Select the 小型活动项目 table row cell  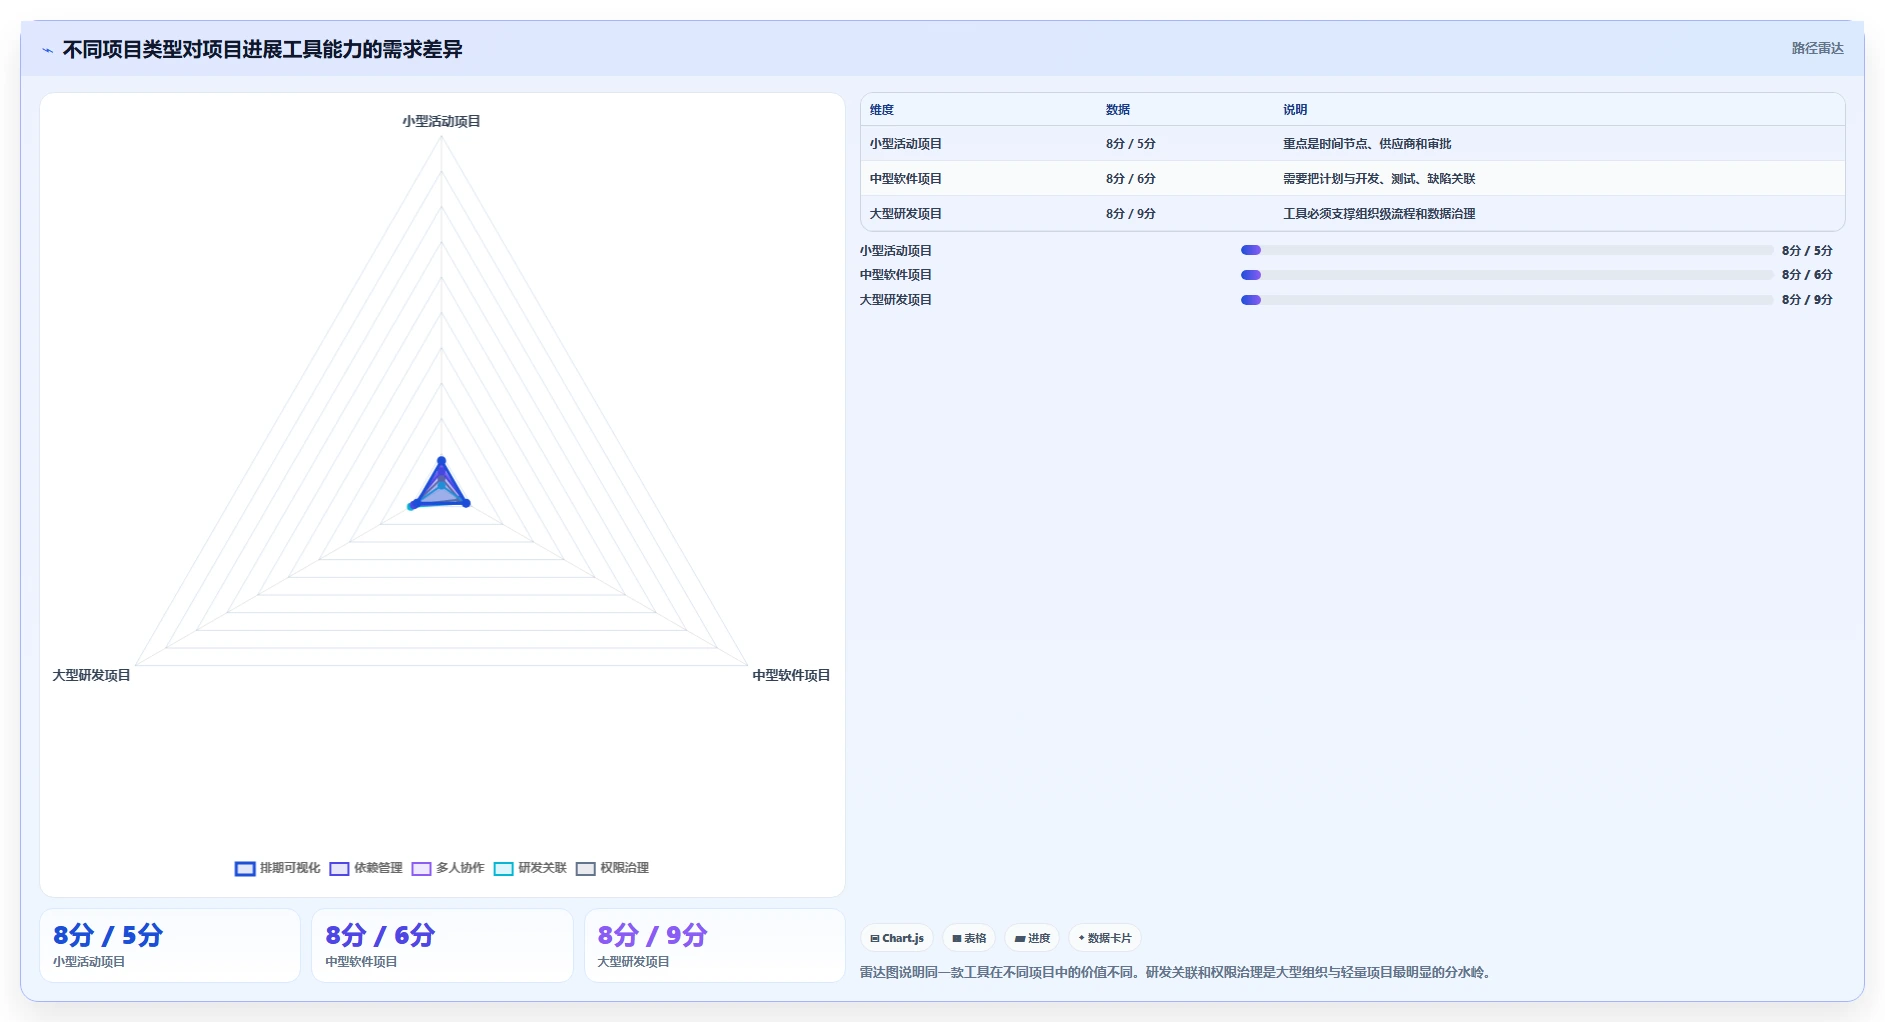(906, 144)
